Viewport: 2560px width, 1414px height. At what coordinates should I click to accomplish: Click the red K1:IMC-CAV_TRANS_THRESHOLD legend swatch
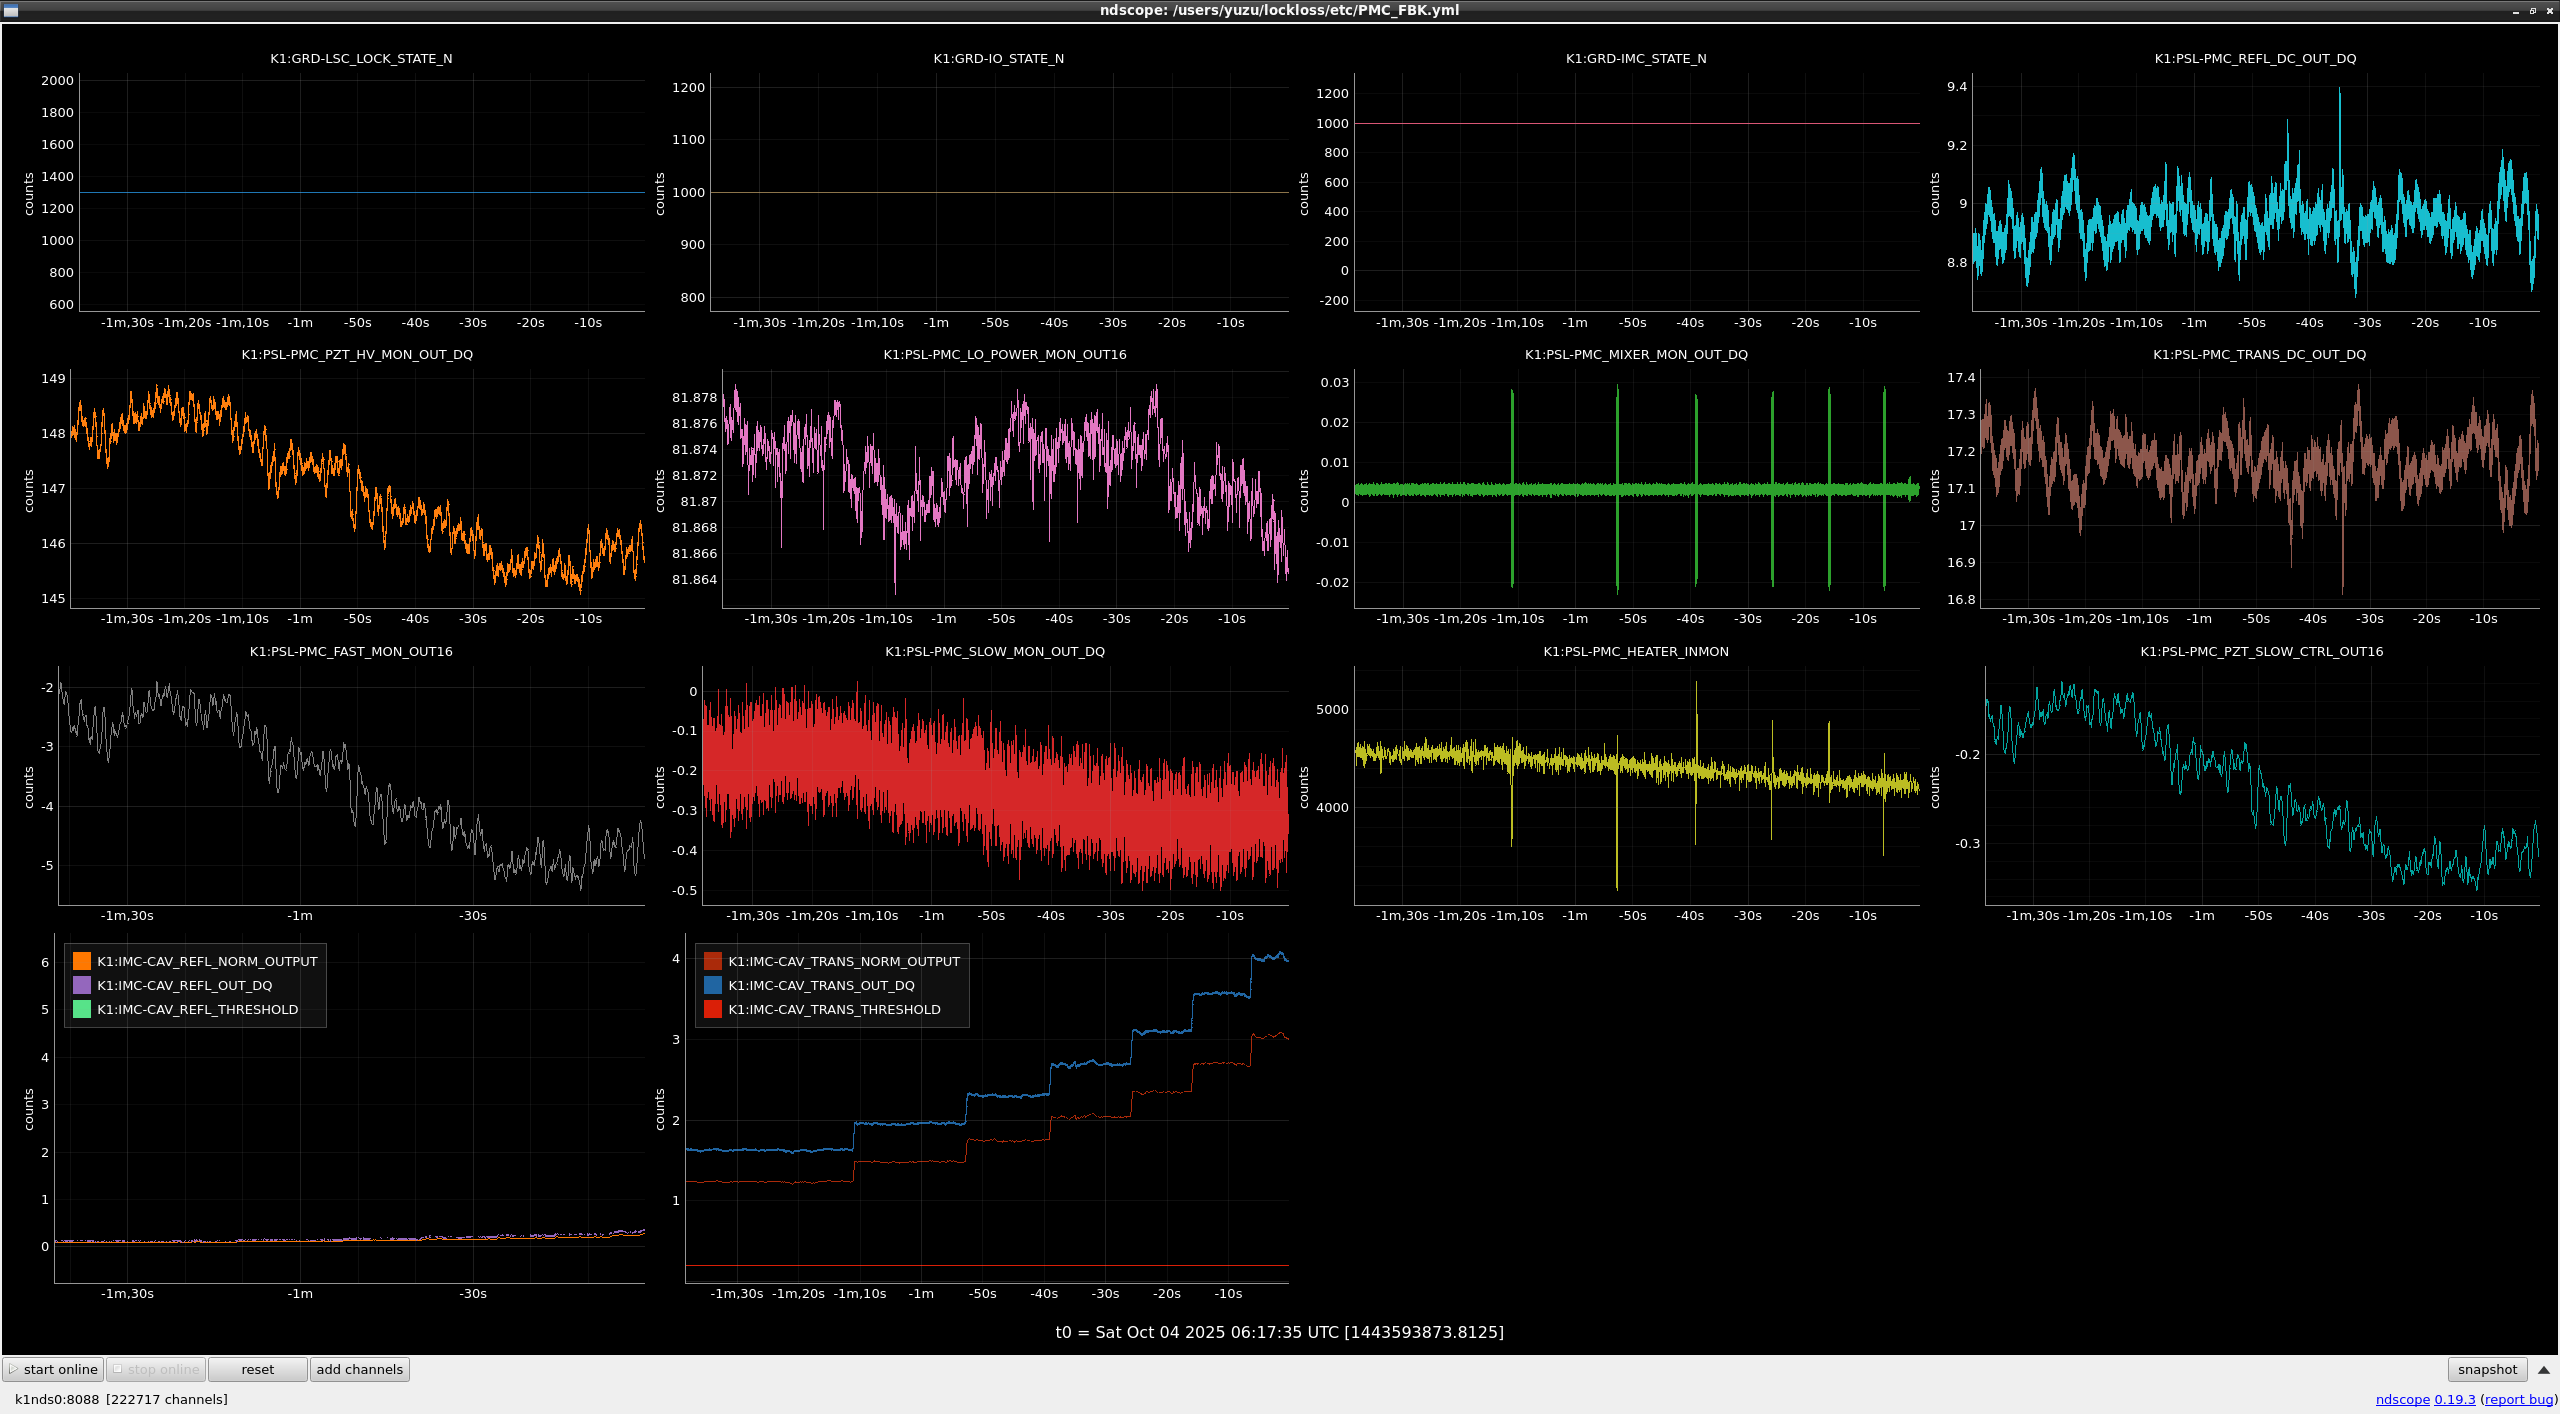pos(713,1009)
